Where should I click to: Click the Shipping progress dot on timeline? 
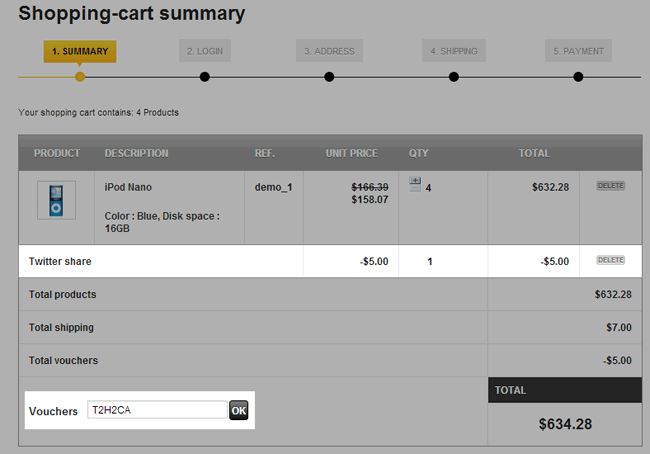click(453, 77)
